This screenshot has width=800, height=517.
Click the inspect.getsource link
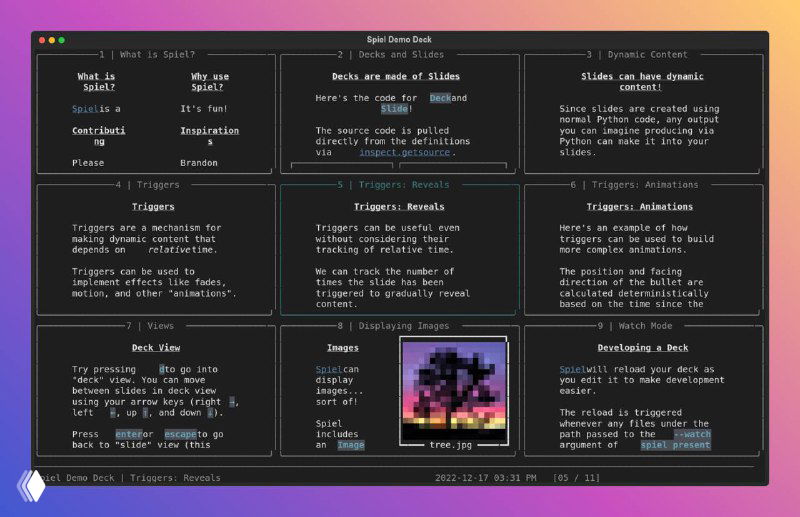click(x=405, y=152)
